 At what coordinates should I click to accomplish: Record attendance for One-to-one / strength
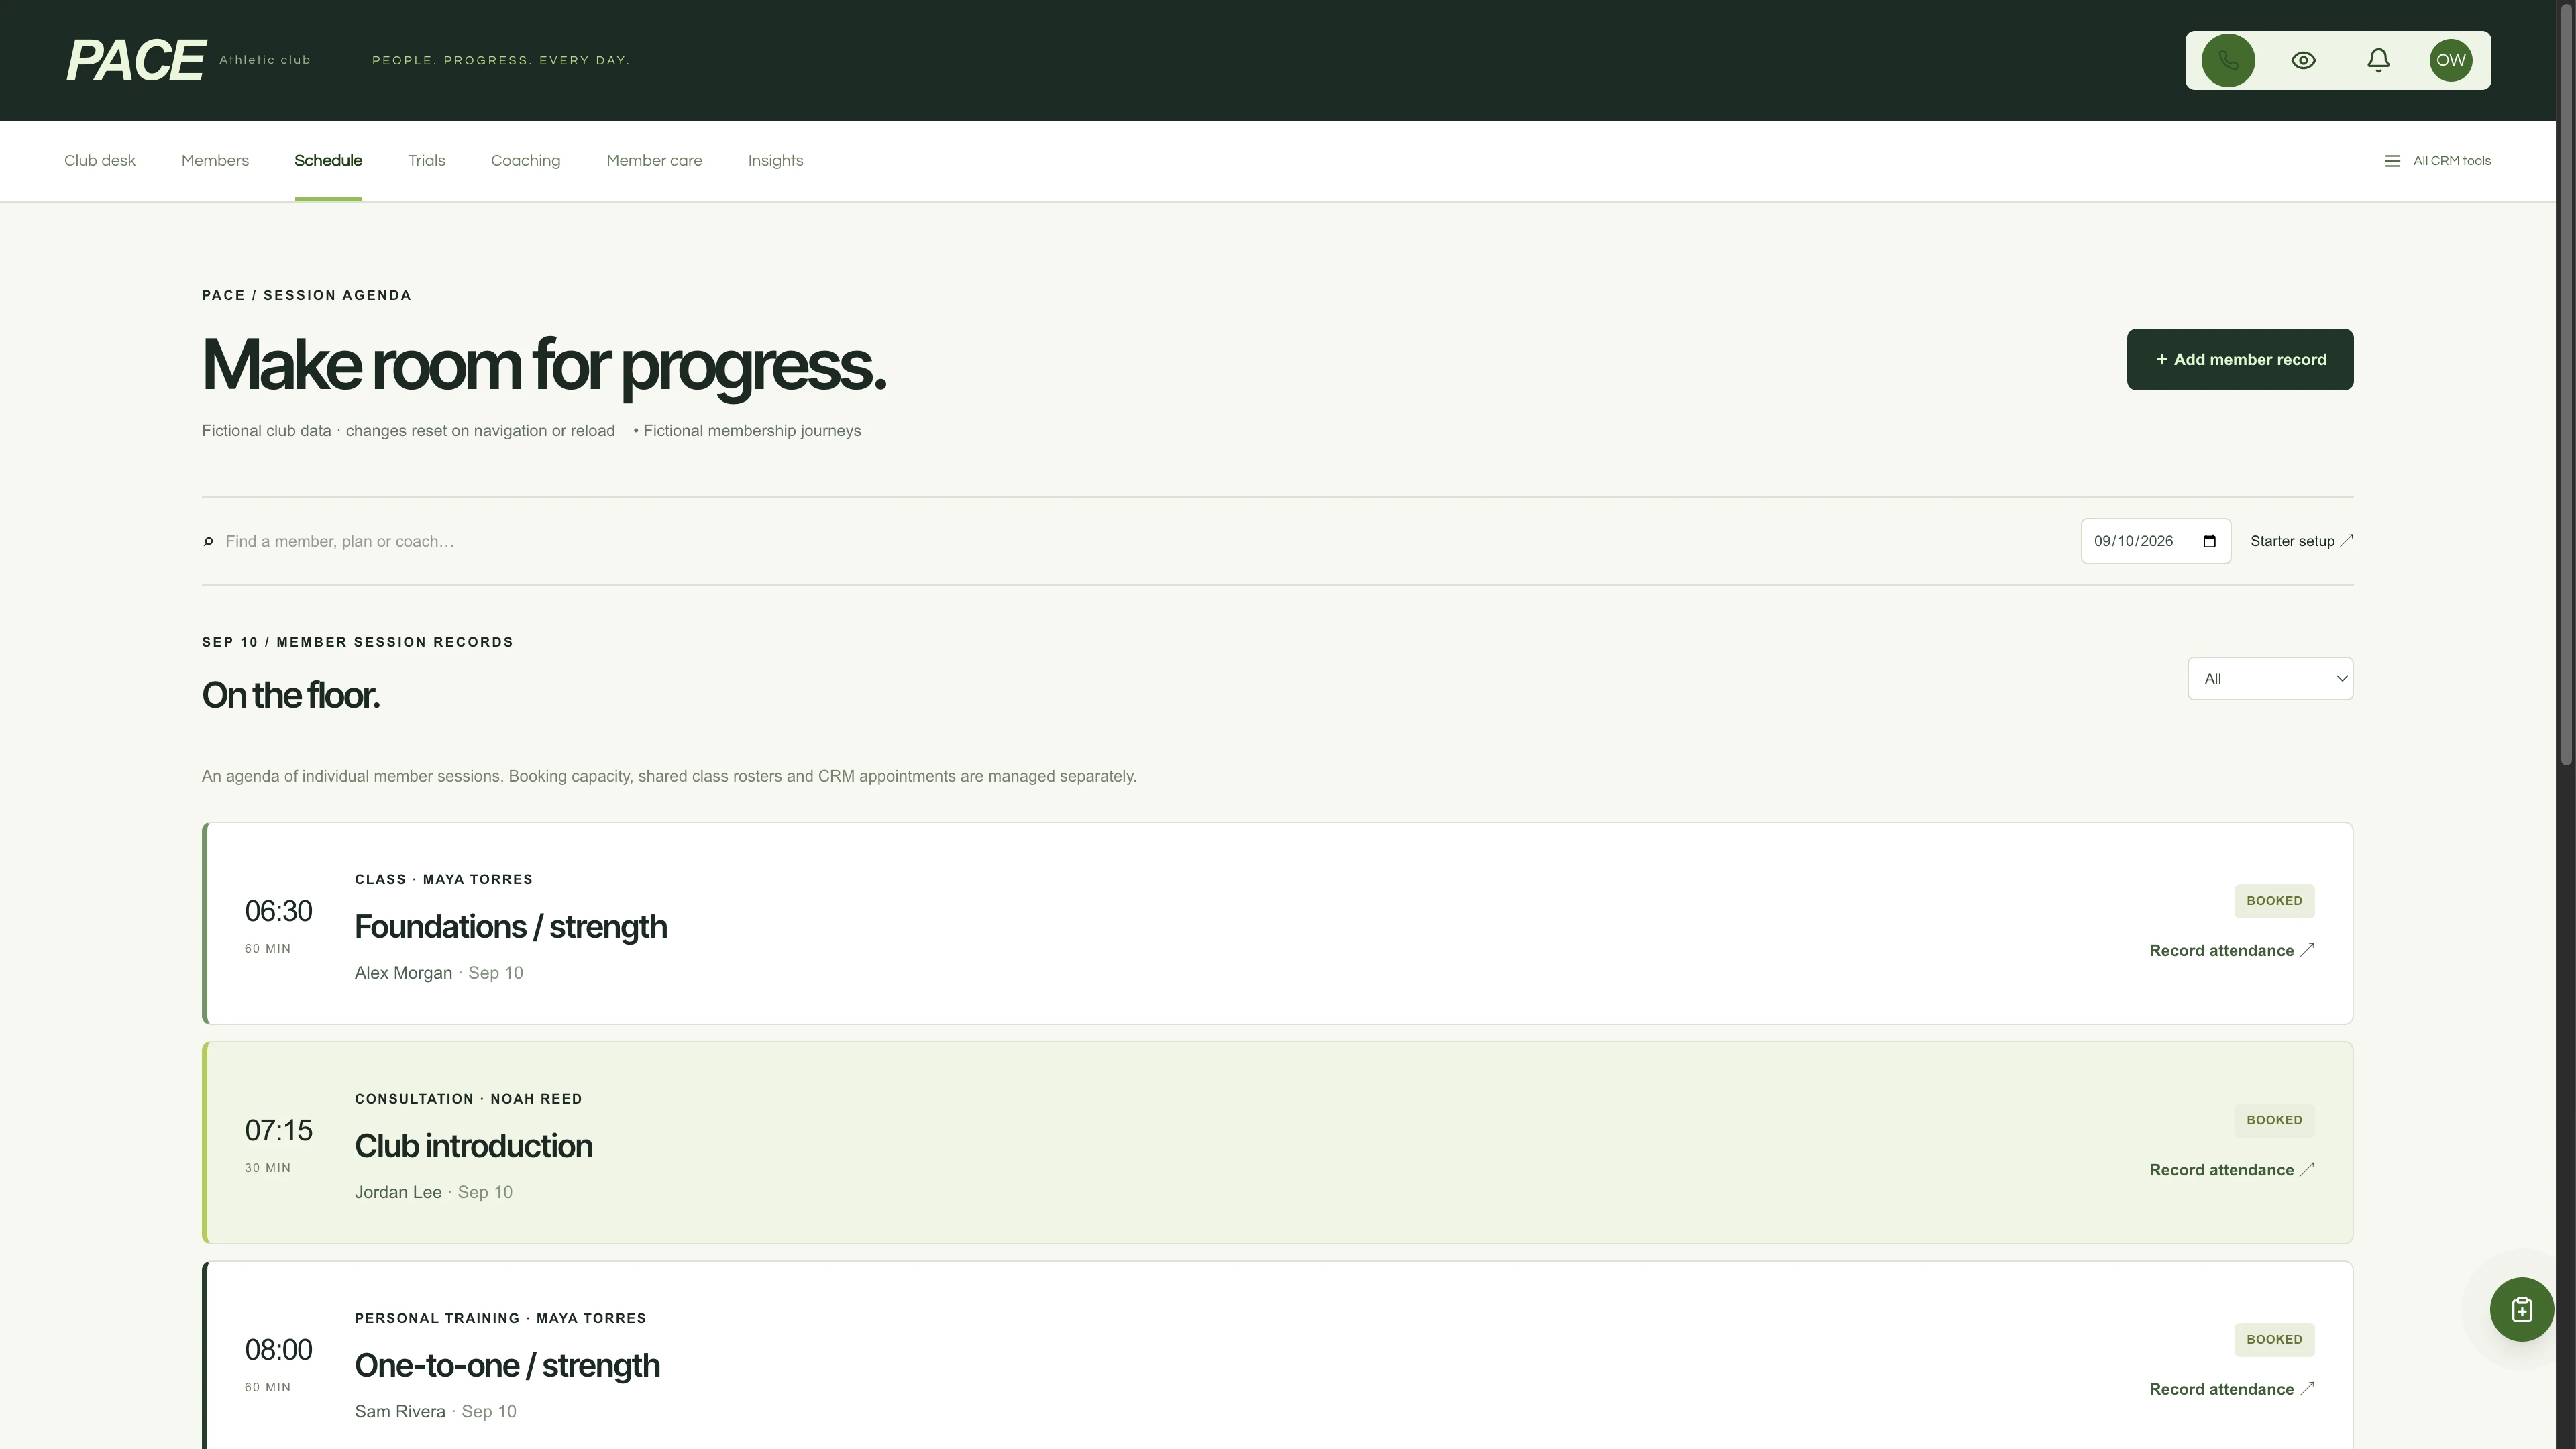[2232, 1389]
